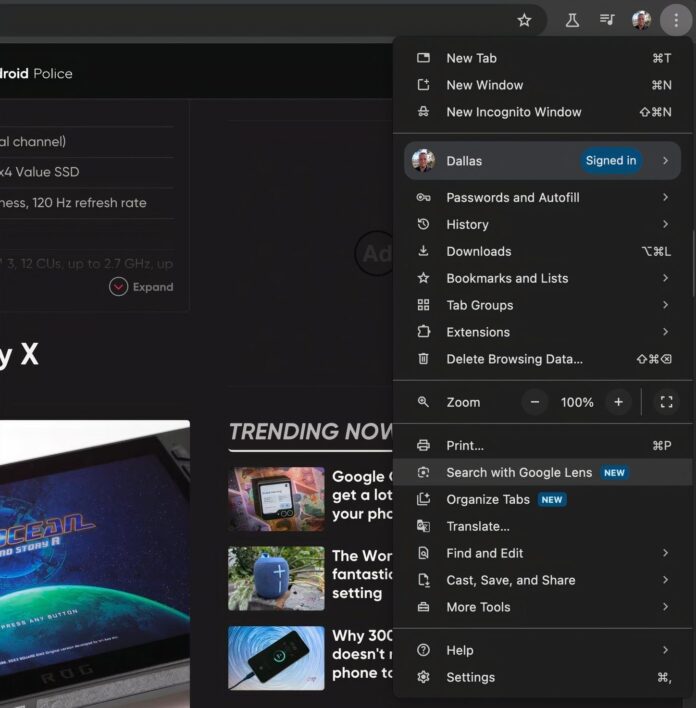Expand the Tab Groups submenu arrow
This screenshot has height=708, width=696.
coord(665,305)
